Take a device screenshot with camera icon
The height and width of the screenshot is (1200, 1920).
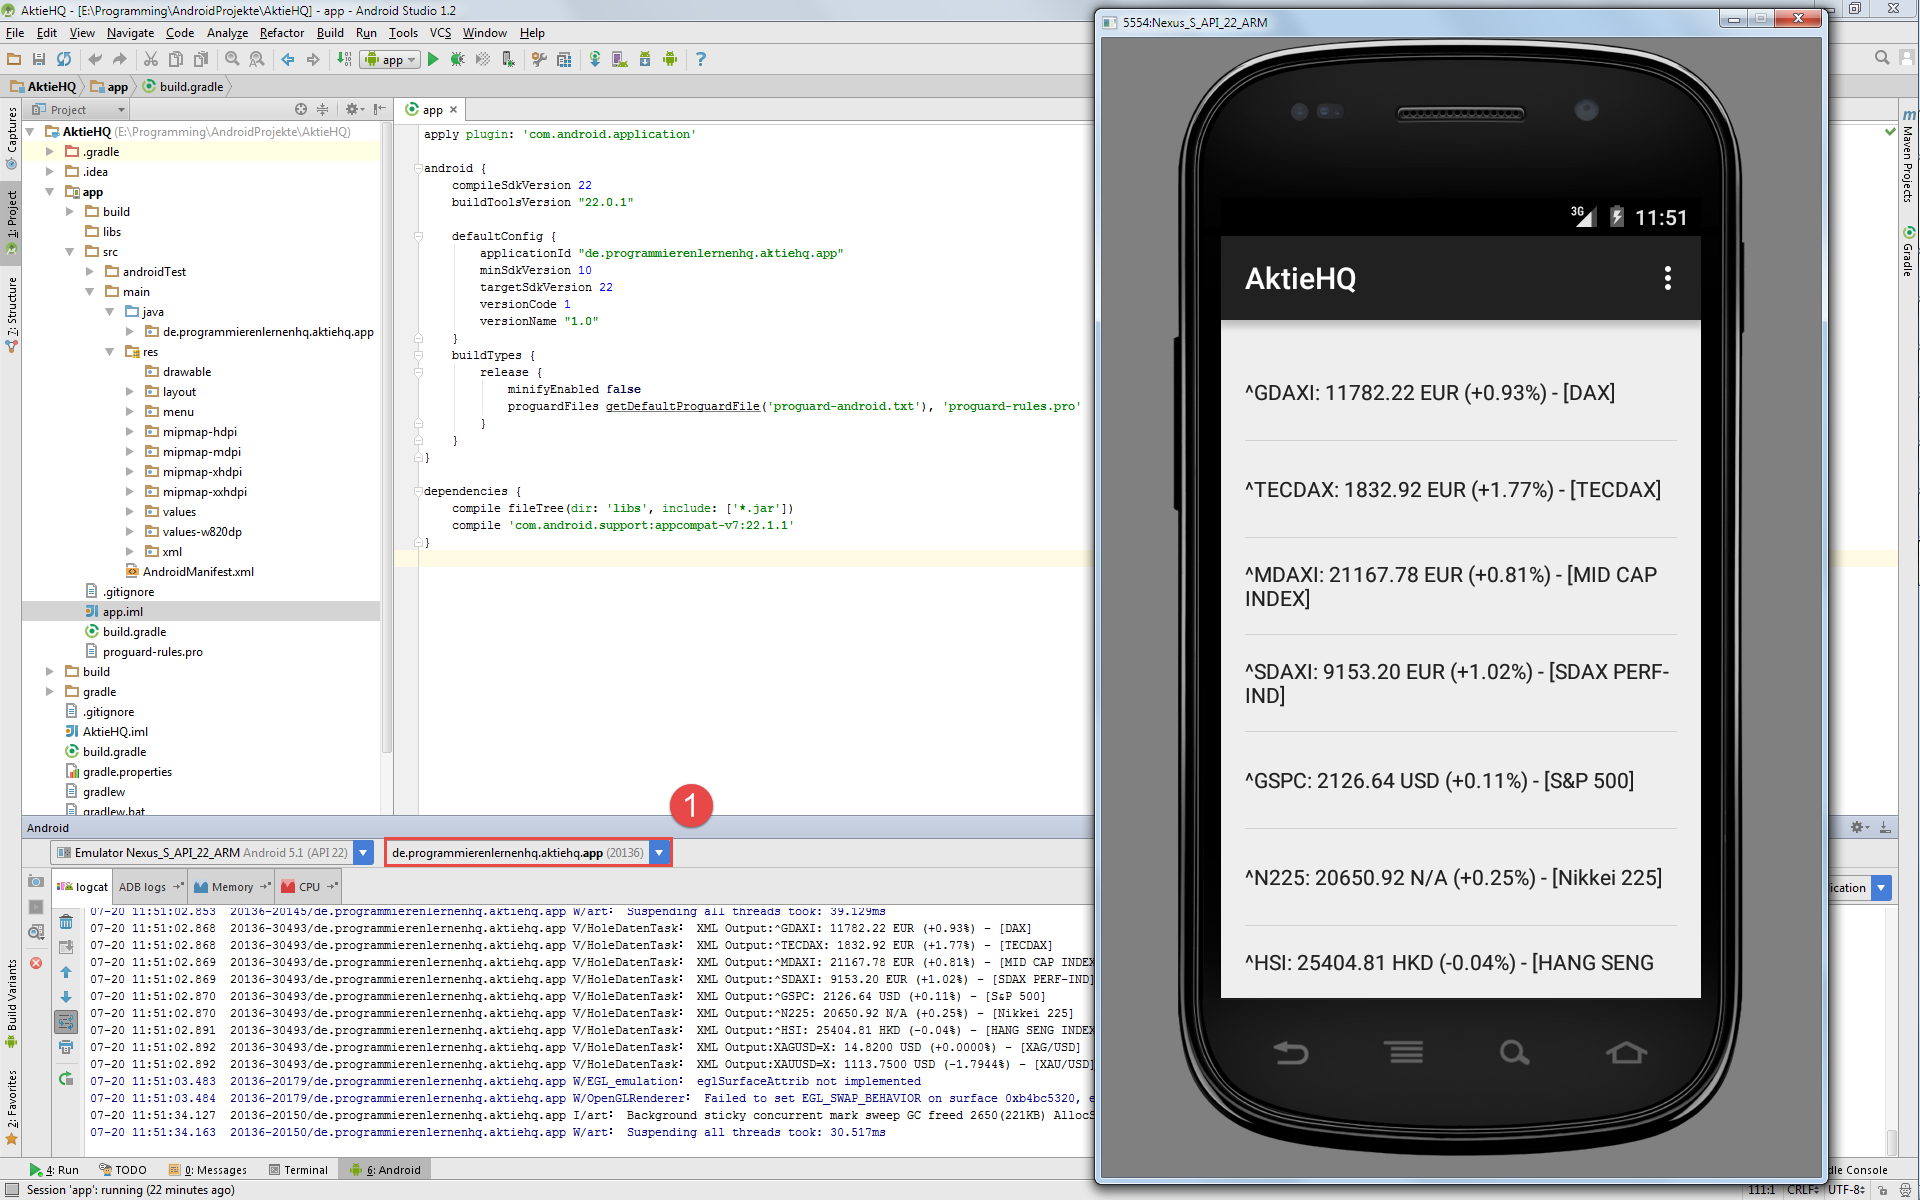pyautogui.click(x=36, y=881)
